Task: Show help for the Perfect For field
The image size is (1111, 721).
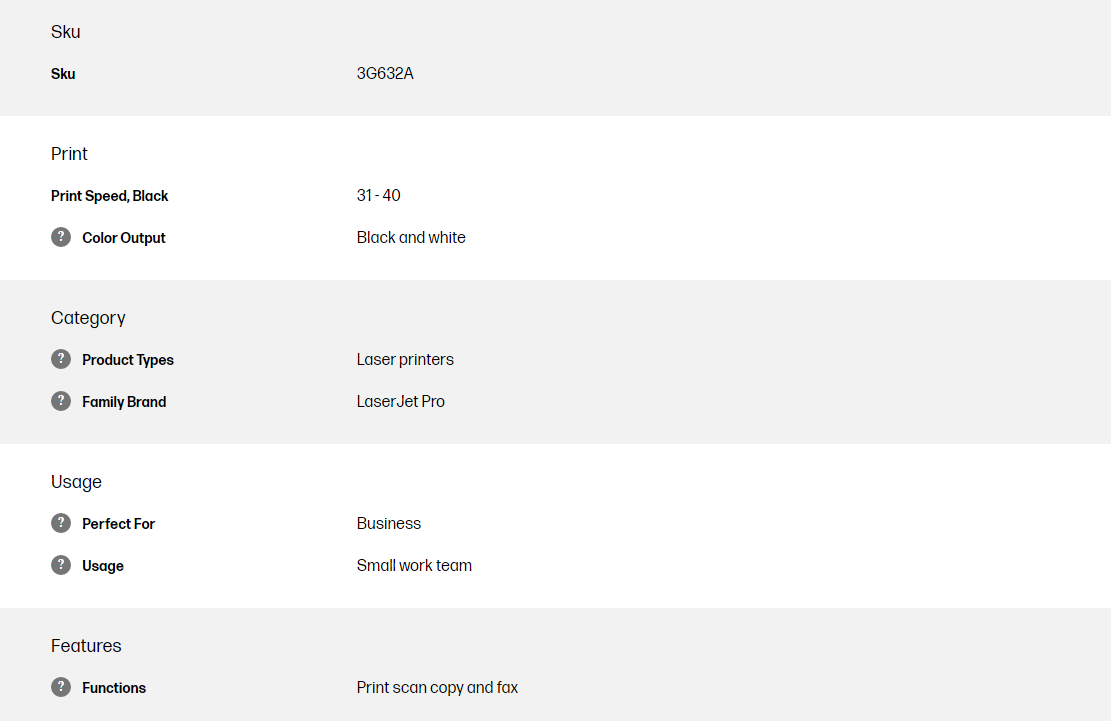Action: point(61,523)
